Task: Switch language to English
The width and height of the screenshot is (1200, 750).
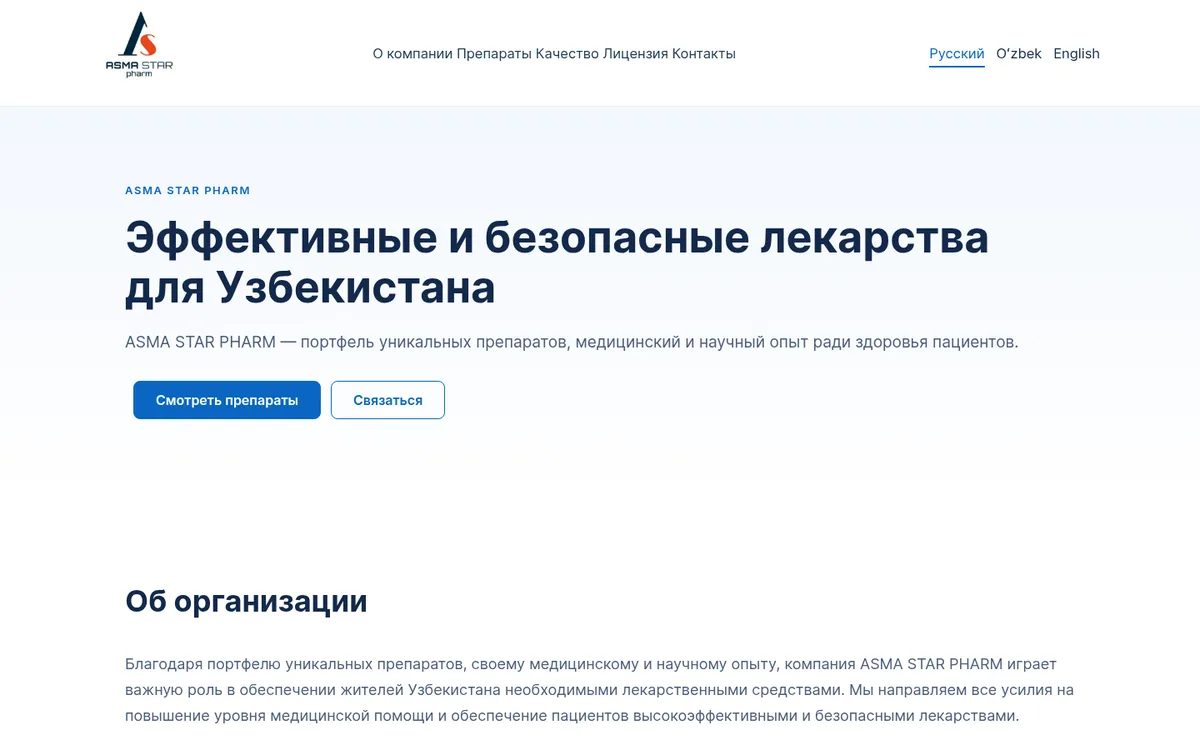Action: pos(1076,54)
